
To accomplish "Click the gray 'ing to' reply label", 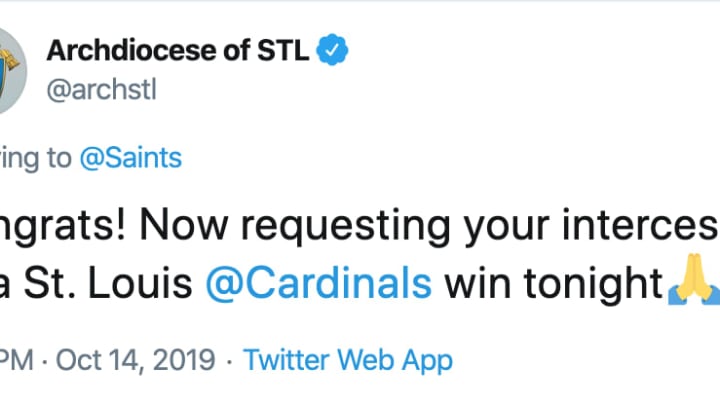I will point(36,159).
